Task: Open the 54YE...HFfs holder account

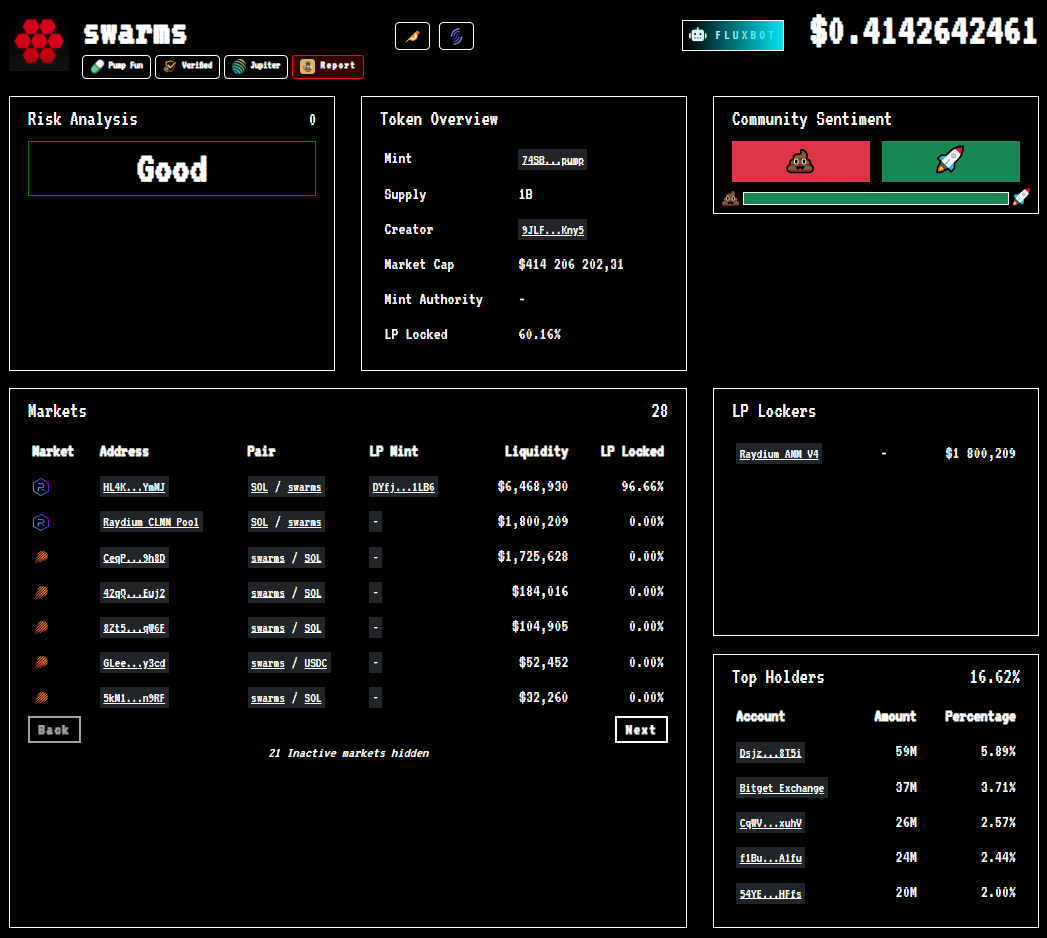Action: (770, 894)
